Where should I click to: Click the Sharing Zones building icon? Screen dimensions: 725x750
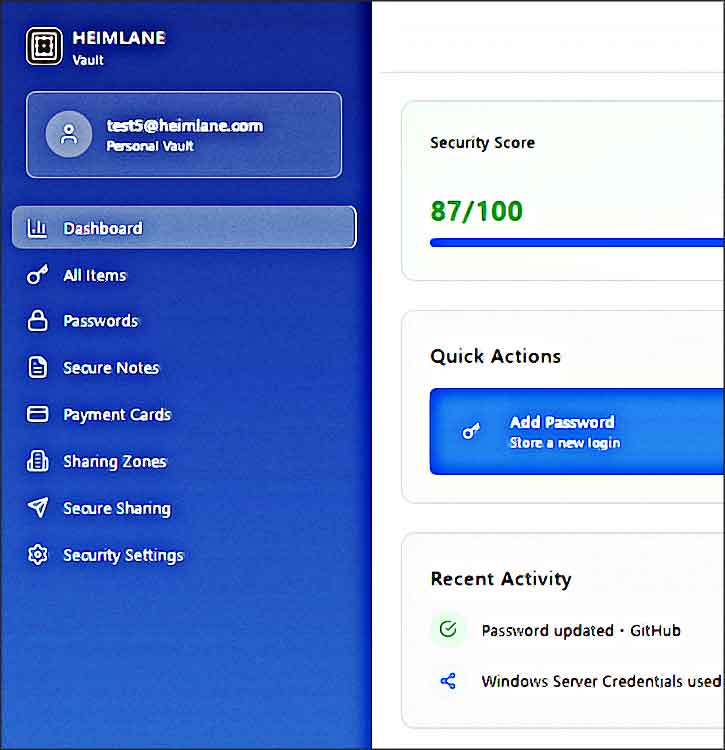tap(37, 461)
